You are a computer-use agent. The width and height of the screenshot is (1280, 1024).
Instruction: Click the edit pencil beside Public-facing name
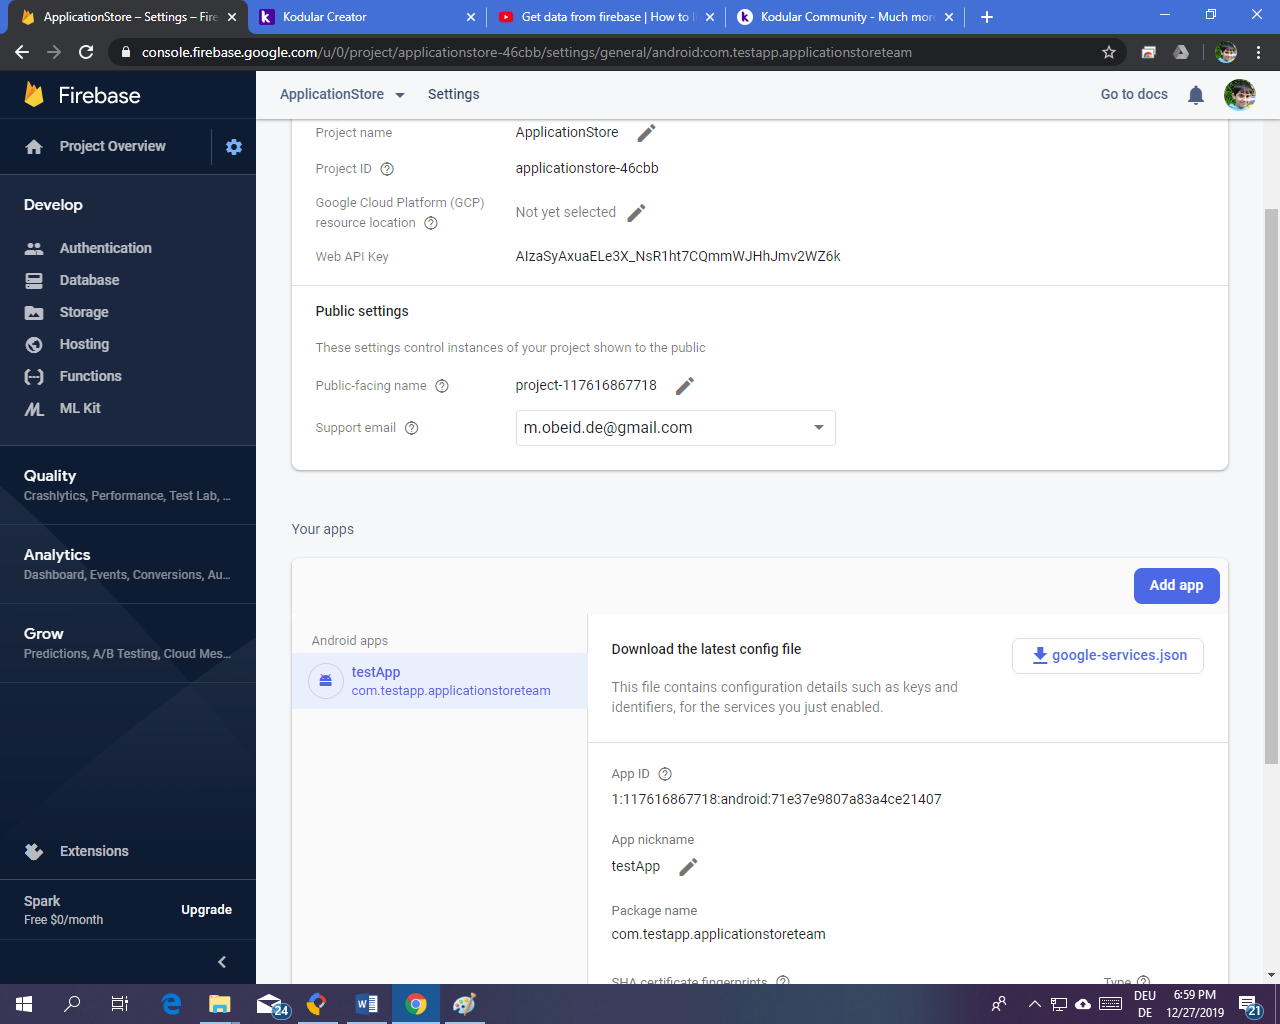(685, 386)
